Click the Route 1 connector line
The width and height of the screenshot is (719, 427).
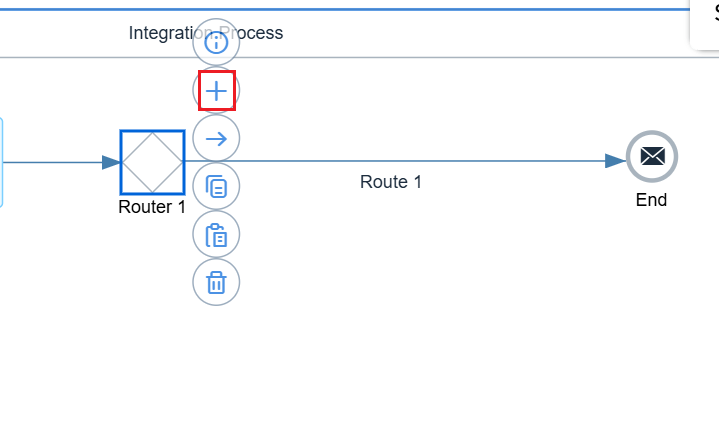[420, 160]
